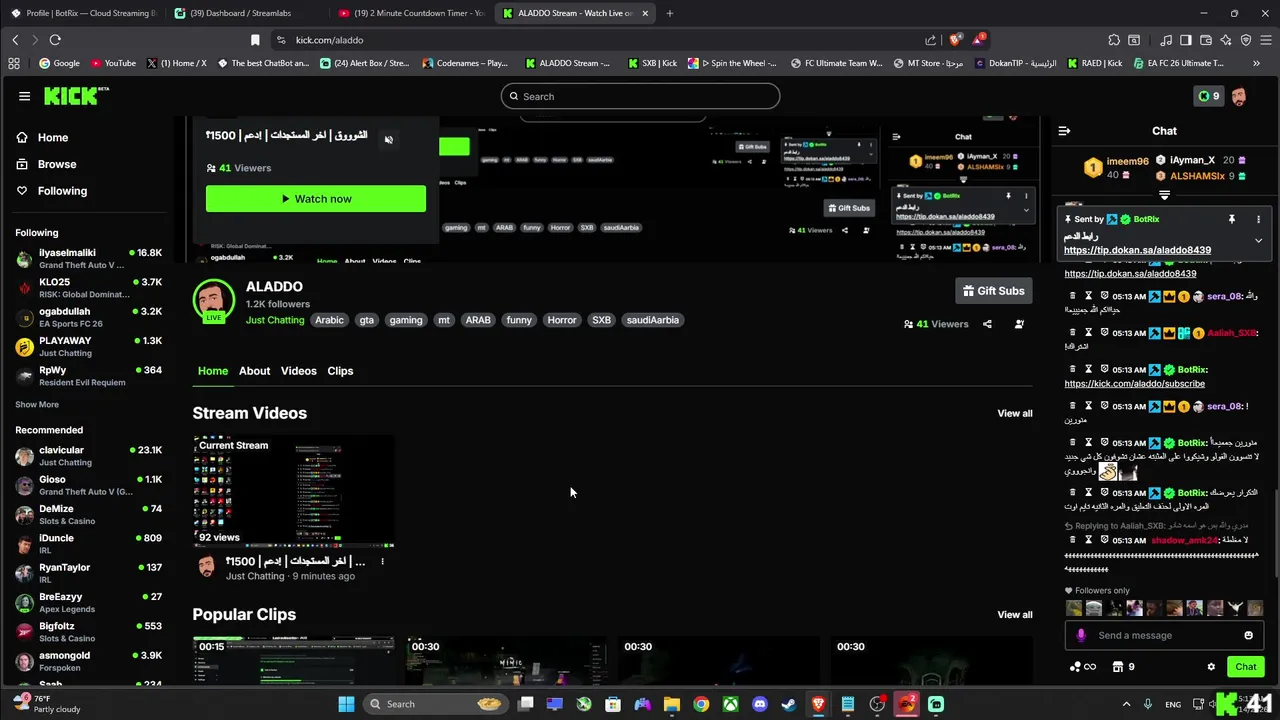Open the Kick coin balance showing 9

(x=1208, y=96)
